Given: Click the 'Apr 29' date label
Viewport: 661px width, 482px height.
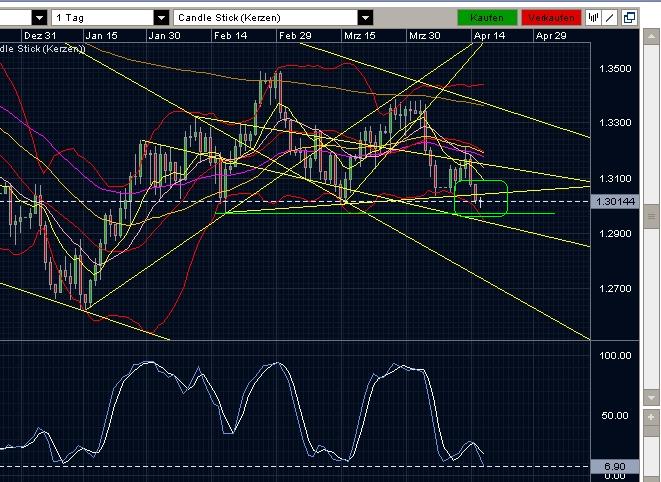Looking at the screenshot, I should (551, 35).
